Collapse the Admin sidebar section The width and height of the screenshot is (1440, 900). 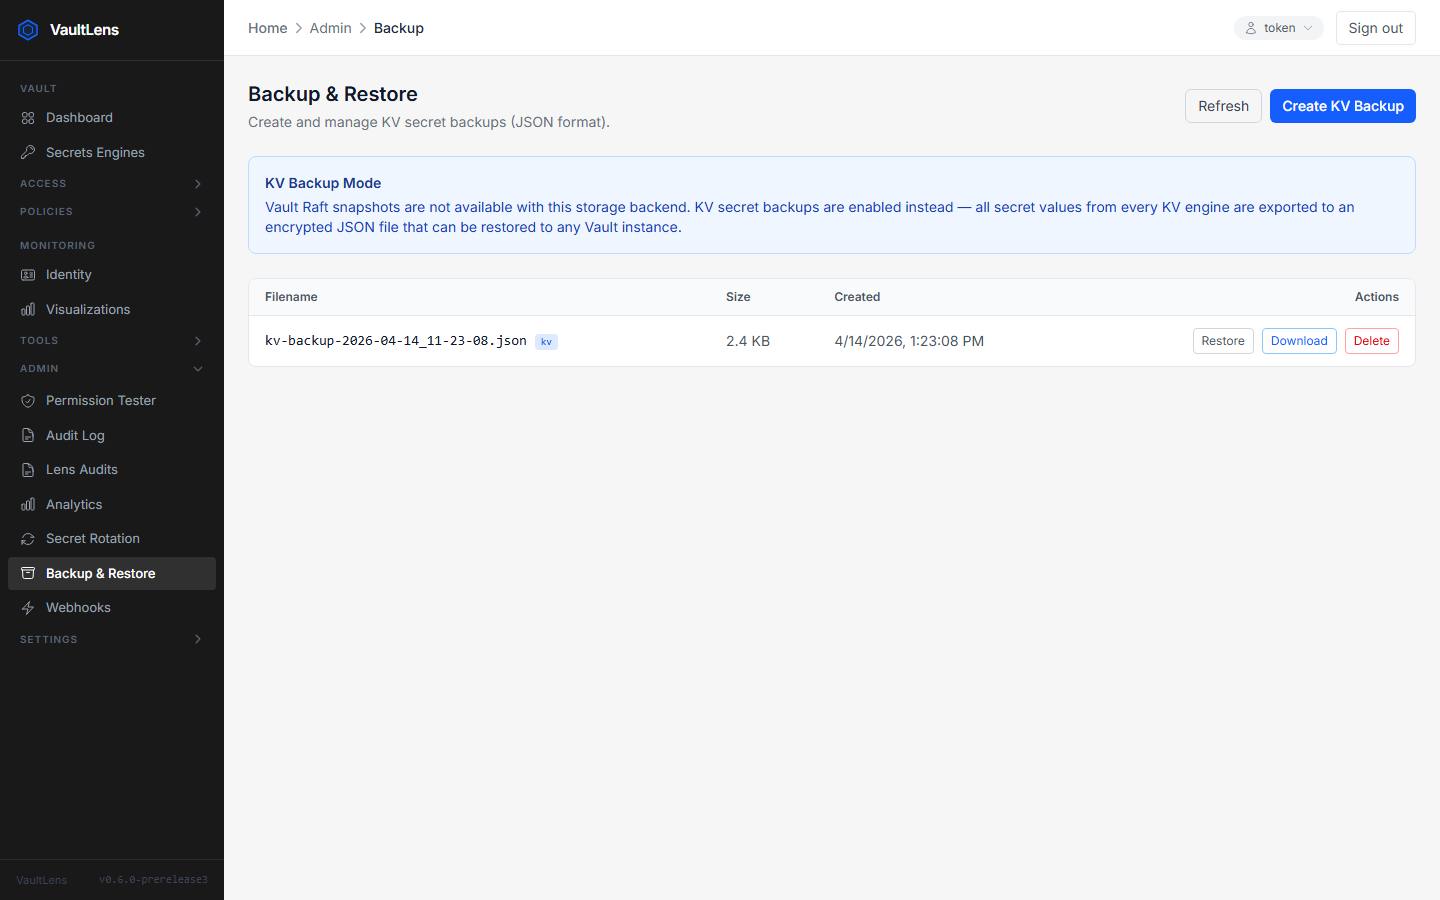[112, 369]
